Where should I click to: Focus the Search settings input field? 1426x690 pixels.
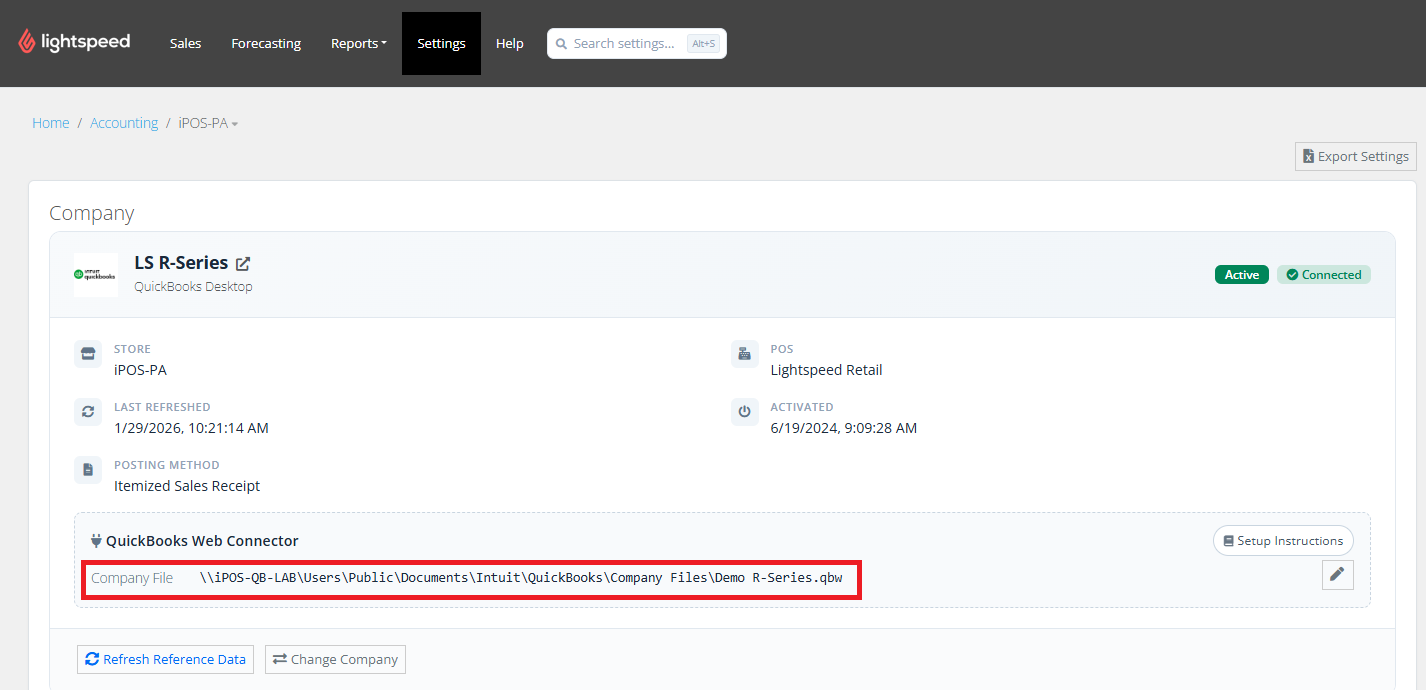click(x=636, y=43)
